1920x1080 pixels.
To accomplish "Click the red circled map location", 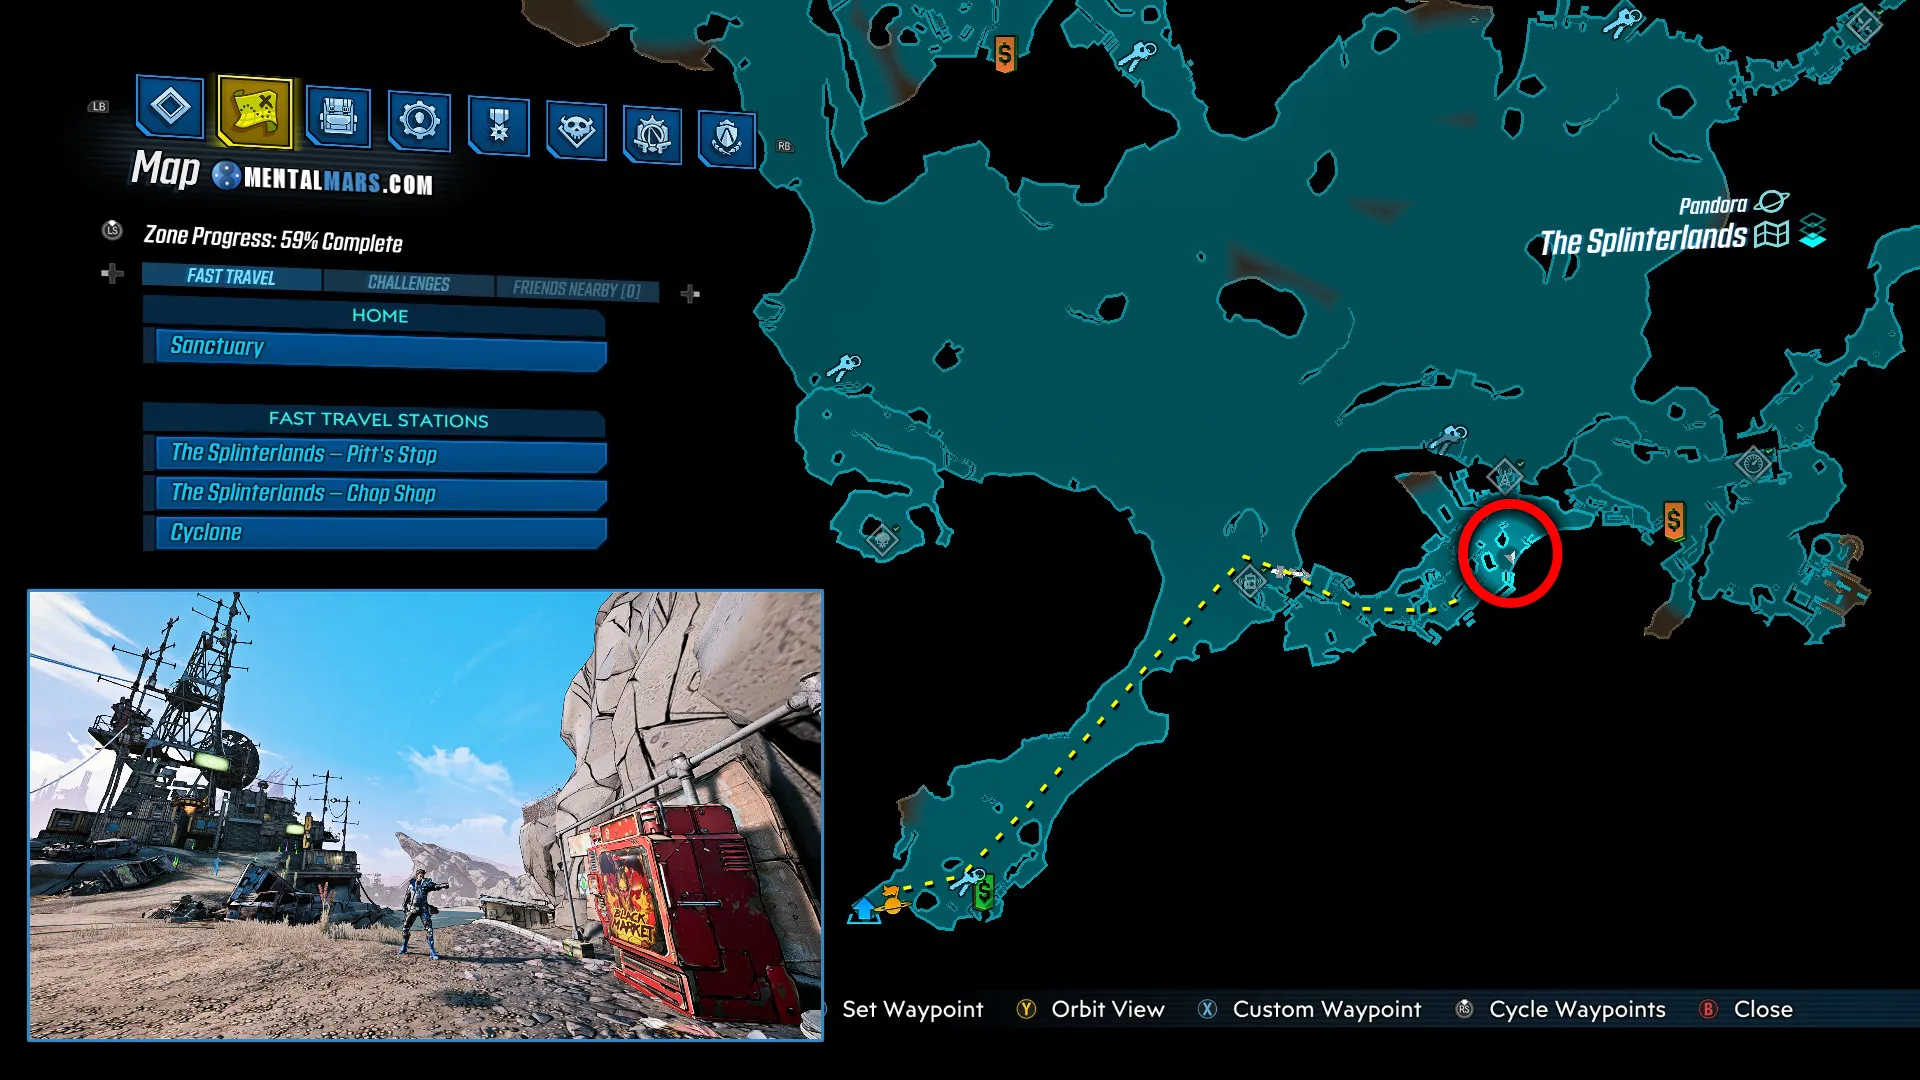I will point(1509,553).
